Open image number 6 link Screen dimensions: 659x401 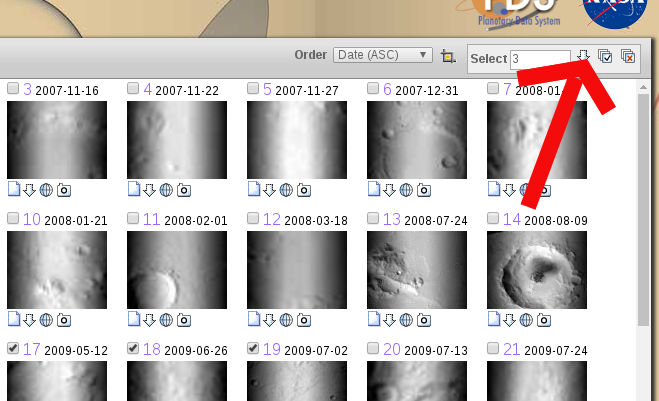coord(387,90)
